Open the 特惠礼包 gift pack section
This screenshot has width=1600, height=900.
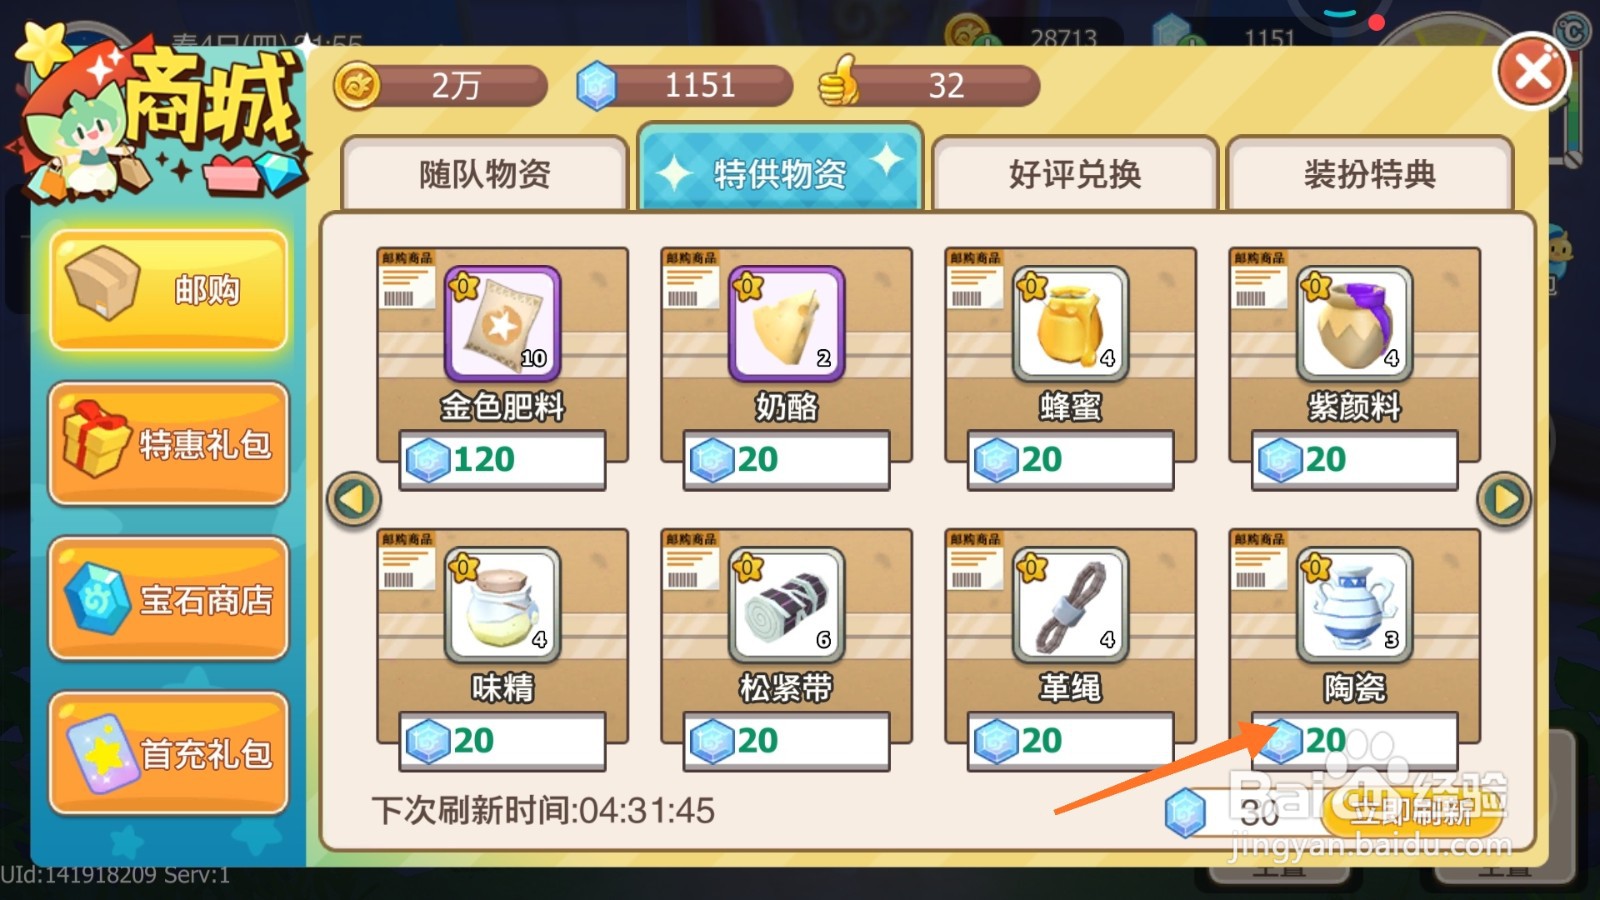pos(169,444)
